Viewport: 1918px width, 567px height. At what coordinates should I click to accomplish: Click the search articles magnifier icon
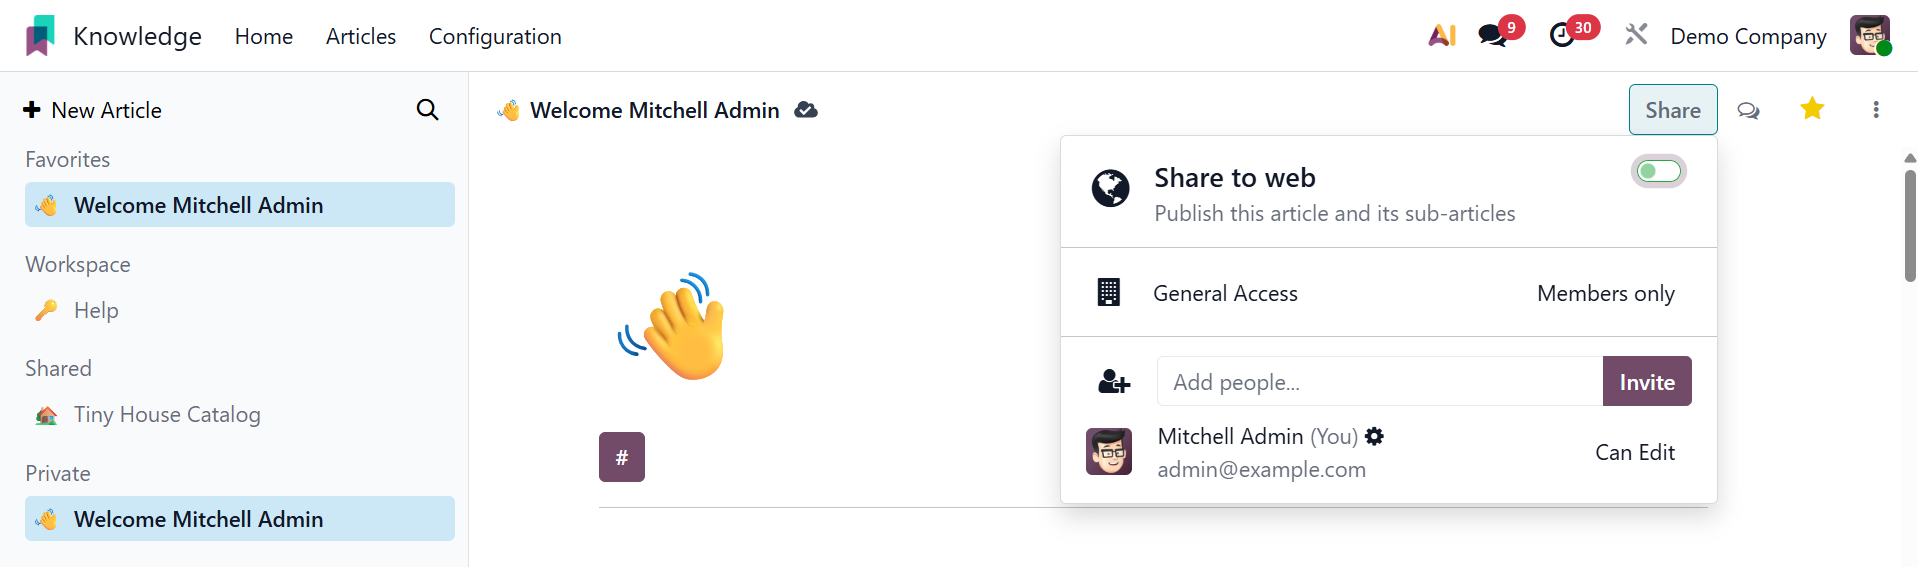pyautogui.click(x=427, y=110)
